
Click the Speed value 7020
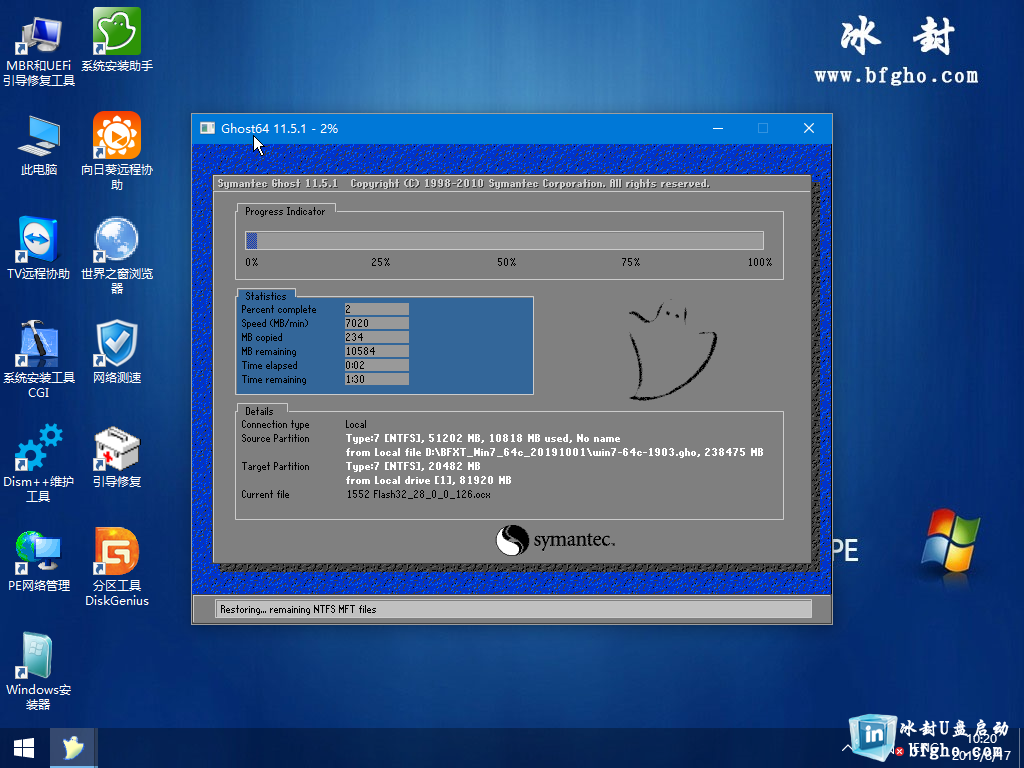pos(377,323)
